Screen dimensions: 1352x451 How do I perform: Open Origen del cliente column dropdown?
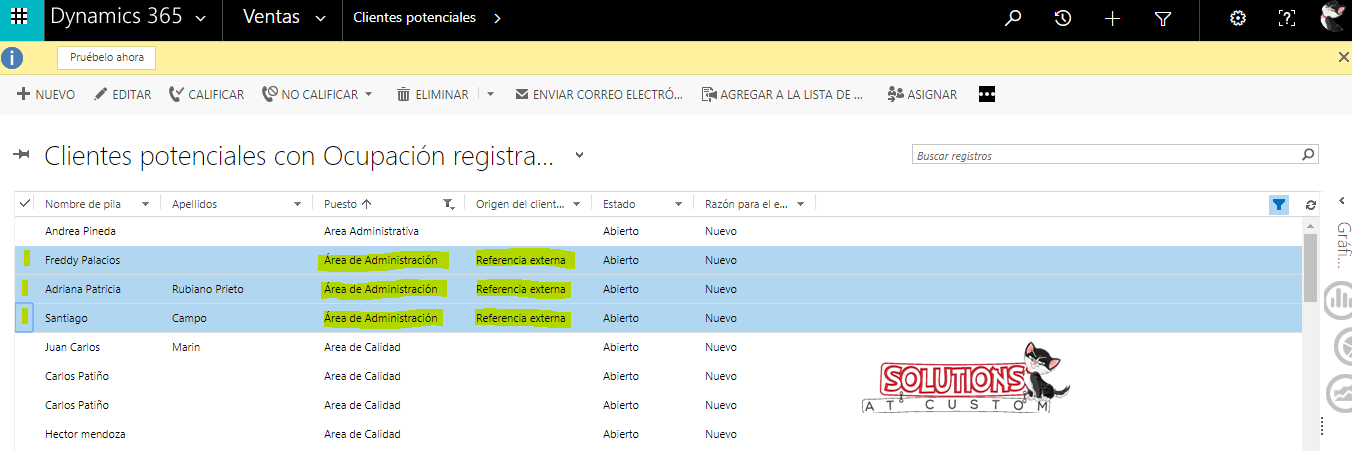tap(576, 204)
